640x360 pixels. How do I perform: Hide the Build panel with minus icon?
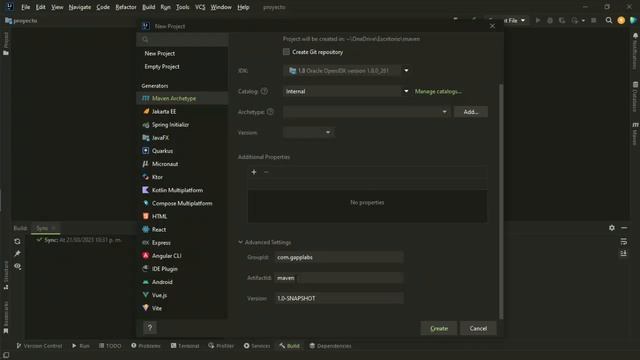point(624,228)
